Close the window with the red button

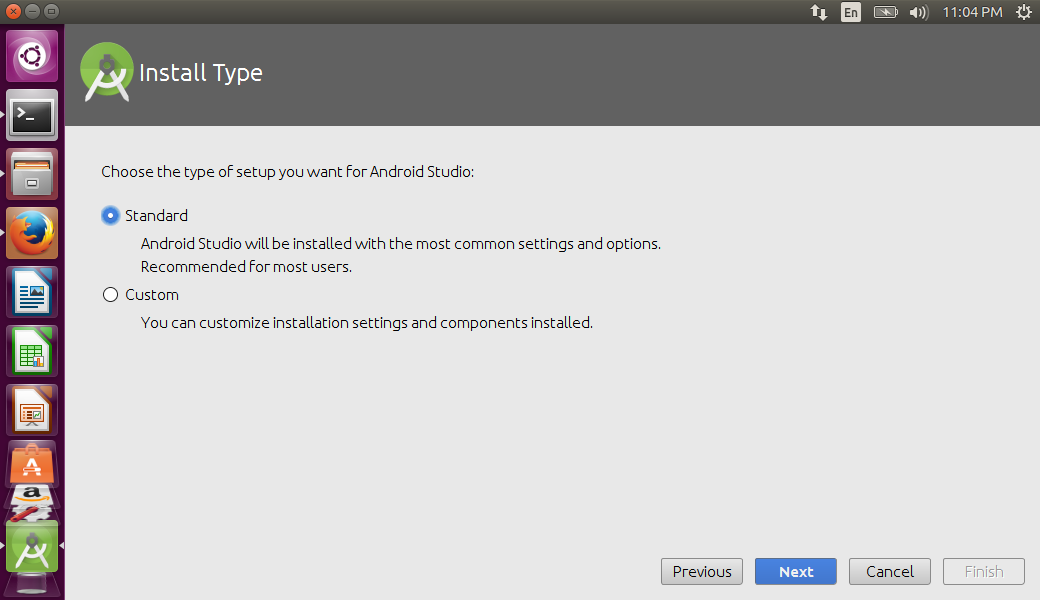[13, 11]
